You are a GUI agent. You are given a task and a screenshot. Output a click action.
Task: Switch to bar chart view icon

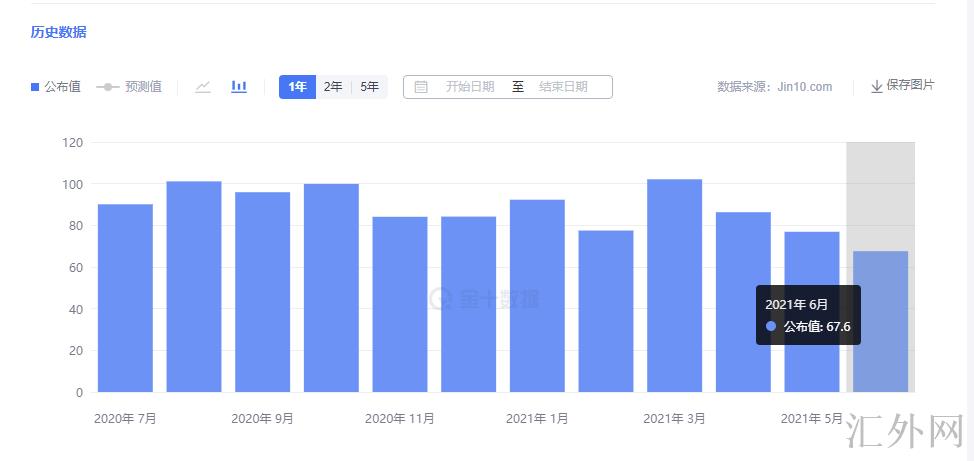(x=239, y=87)
